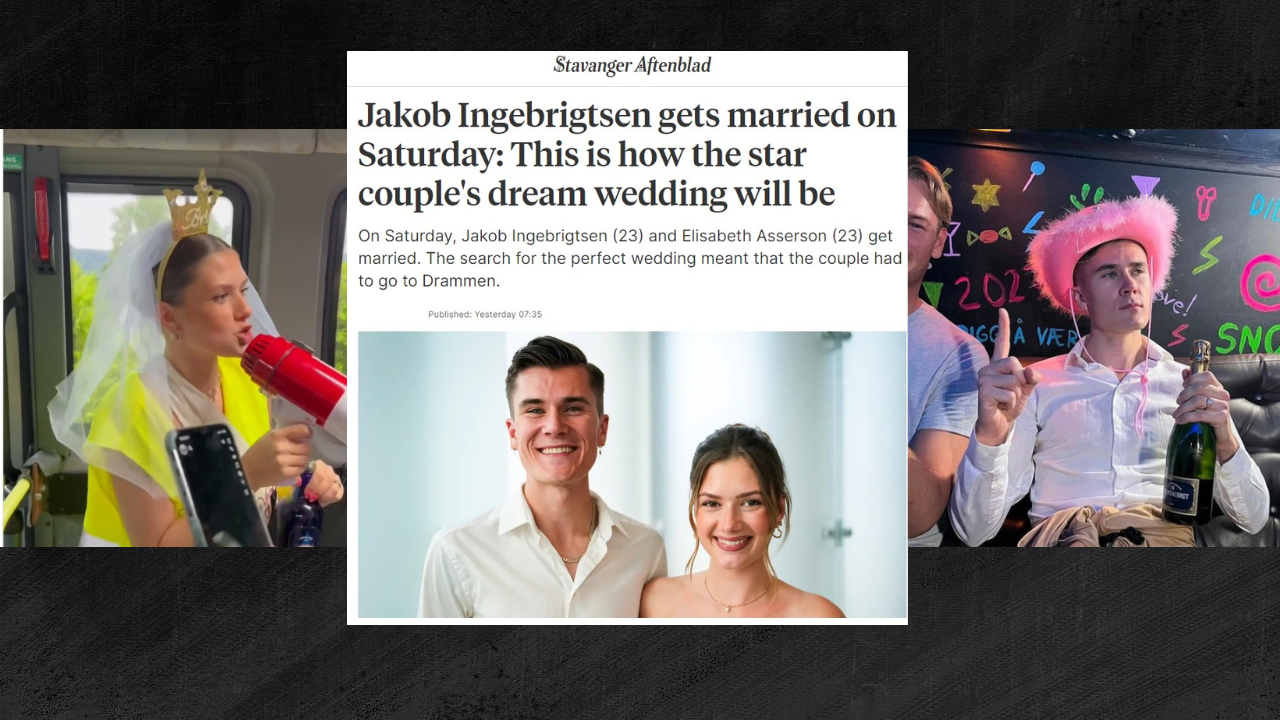1280x720 pixels.
Task: Click the yellow star drawing on chalkboard
Action: [985, 194]
